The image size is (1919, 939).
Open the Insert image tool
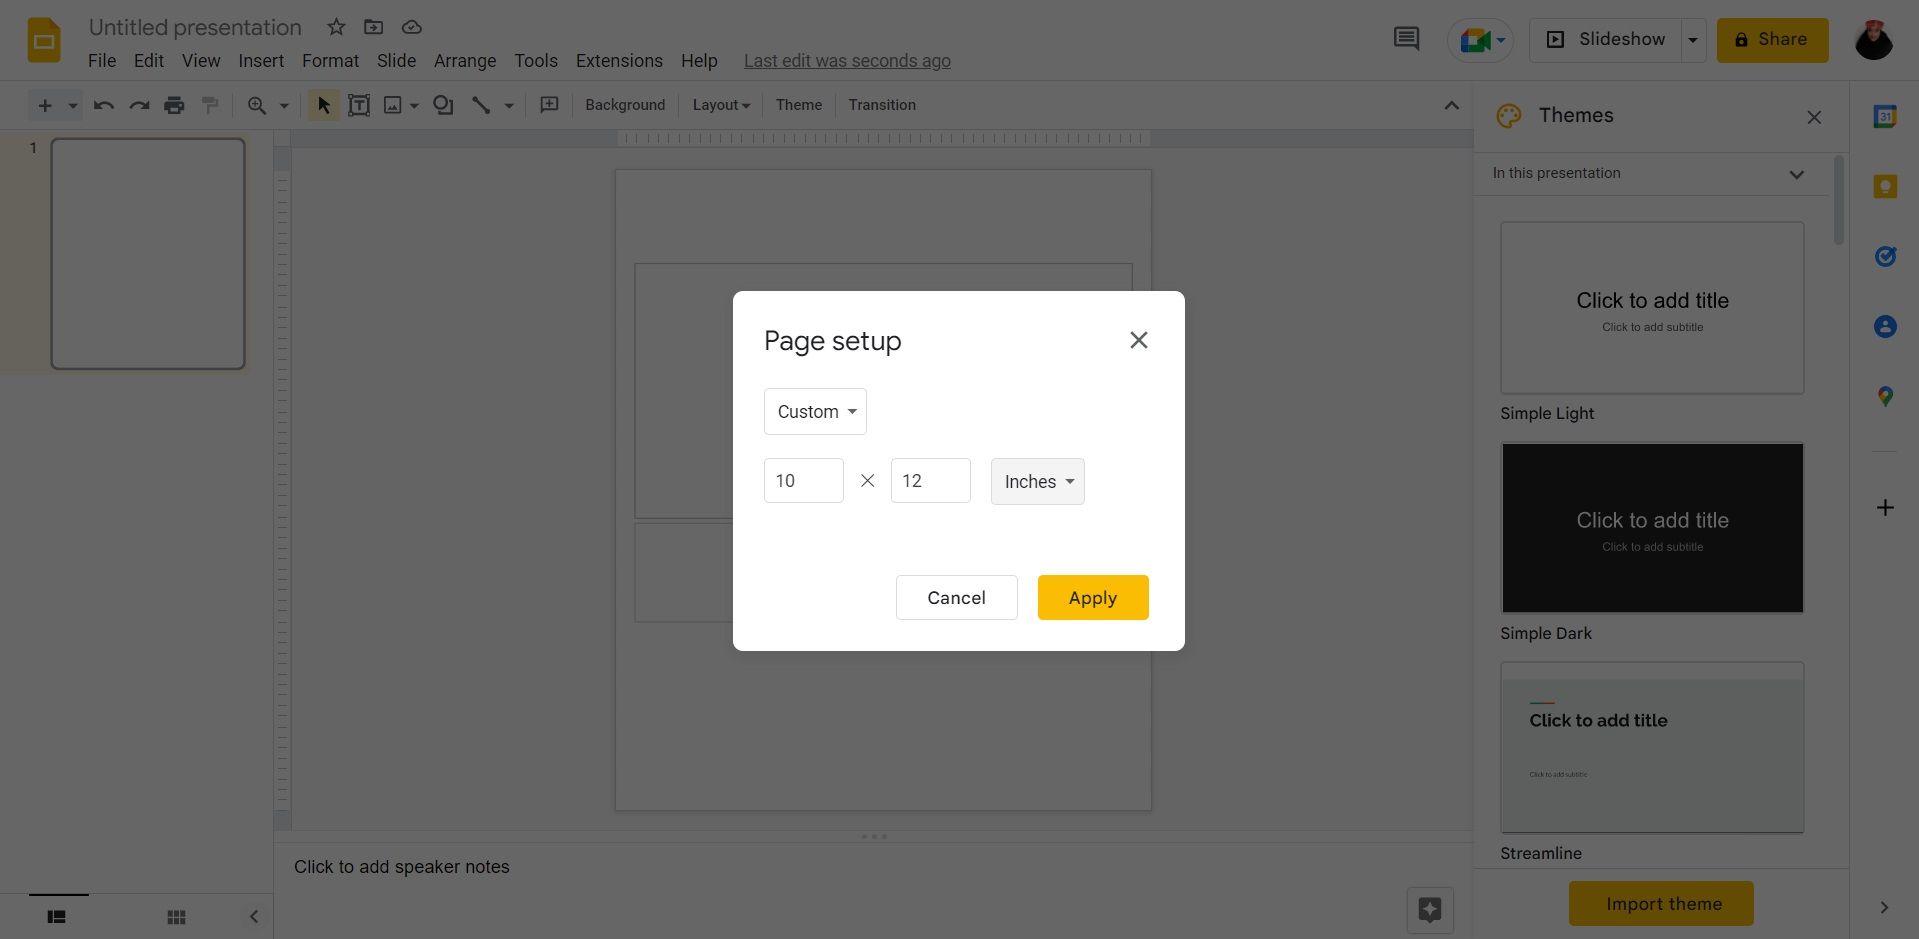click(395, 105)
